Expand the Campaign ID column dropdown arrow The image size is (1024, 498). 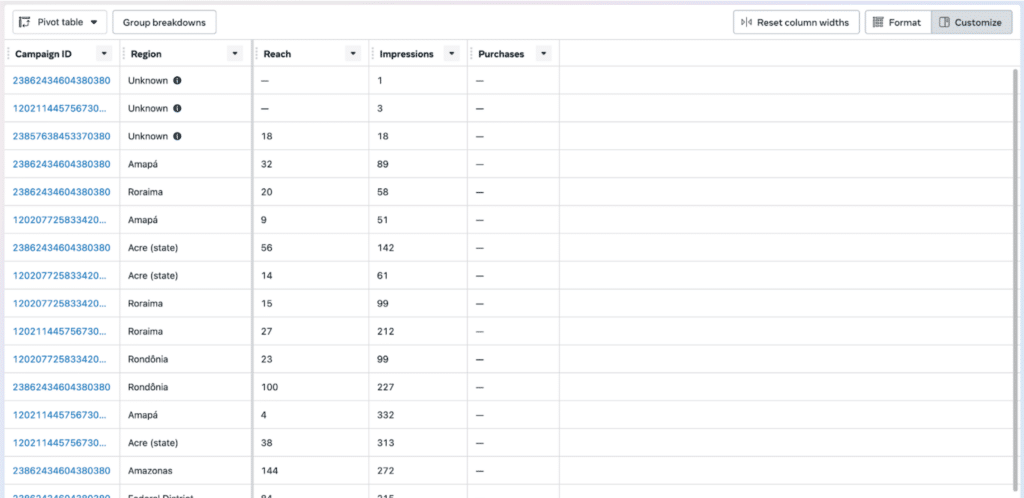(x=104, y=54)
